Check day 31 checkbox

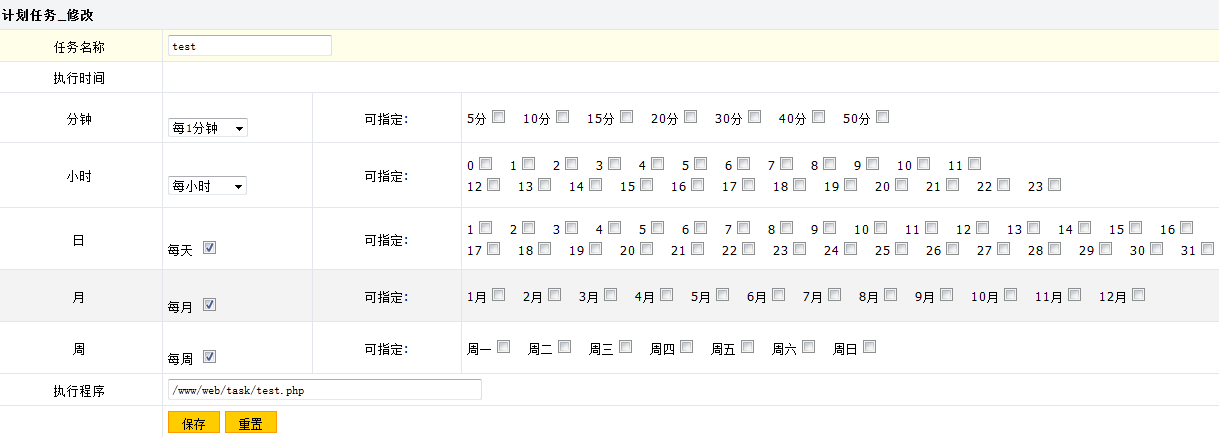pyautogui.click(x=1208, y=248)
